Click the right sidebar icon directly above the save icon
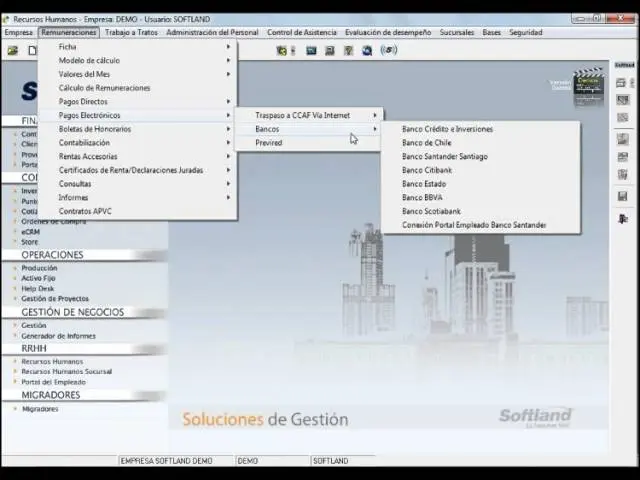Viewport: 640px width, 480px height. 622,174
